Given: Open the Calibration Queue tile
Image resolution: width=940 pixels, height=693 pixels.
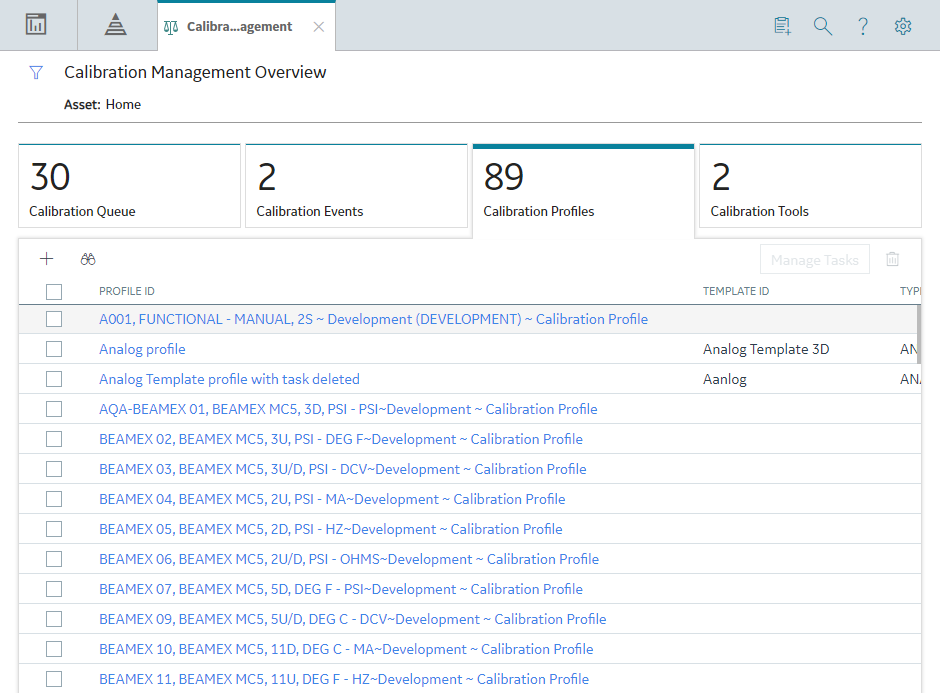Looking at the screenshot, I should [129, 186].
